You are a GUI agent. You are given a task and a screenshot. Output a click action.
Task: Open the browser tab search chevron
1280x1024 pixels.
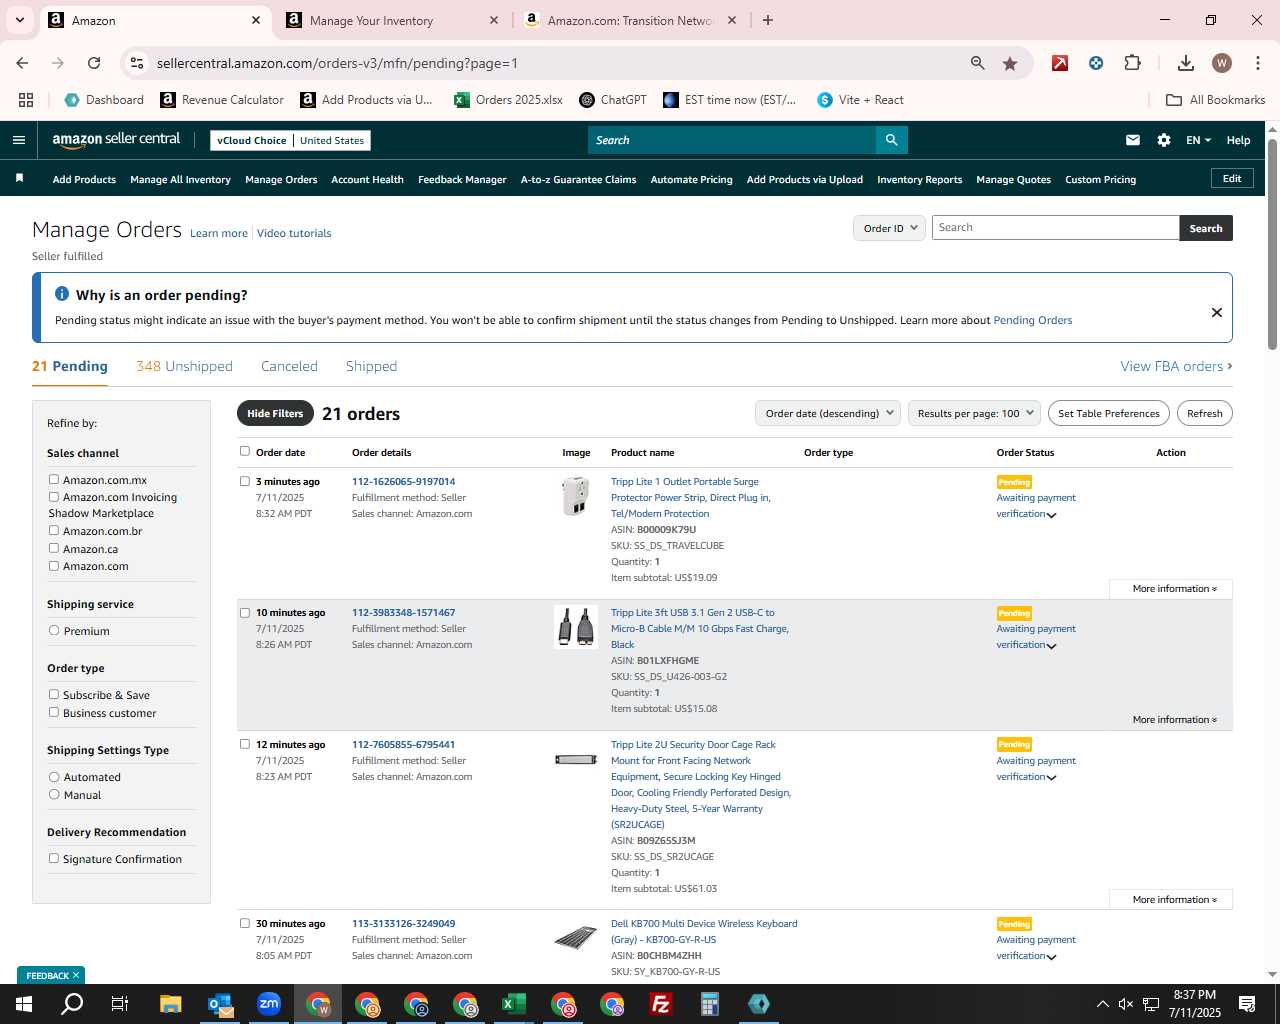(19, 20)
